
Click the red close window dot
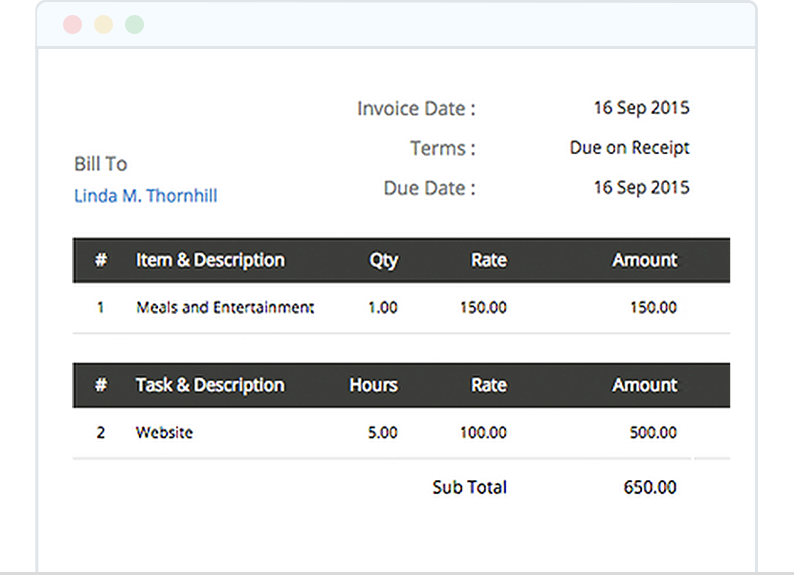pos(72,25)
